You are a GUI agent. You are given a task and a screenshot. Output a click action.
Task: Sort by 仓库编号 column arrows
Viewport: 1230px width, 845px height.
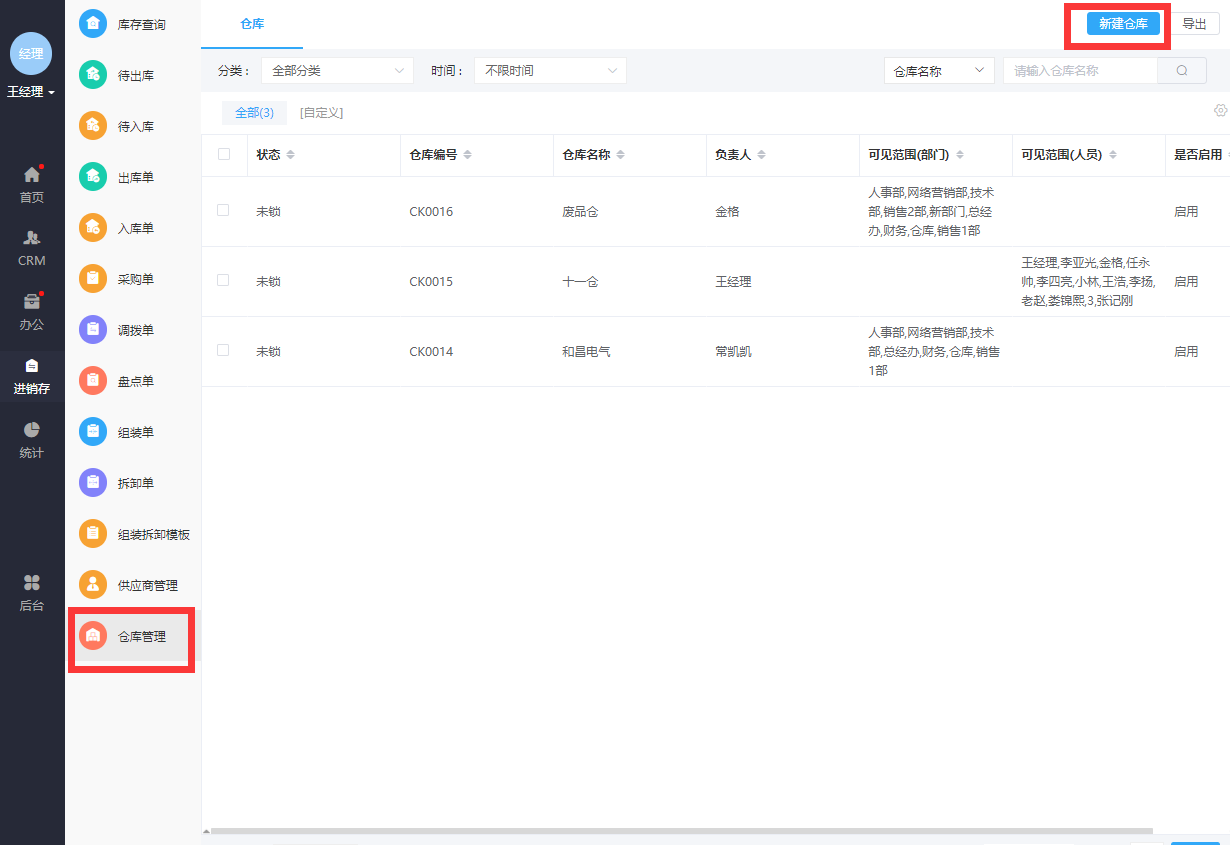tap(467, 155)
